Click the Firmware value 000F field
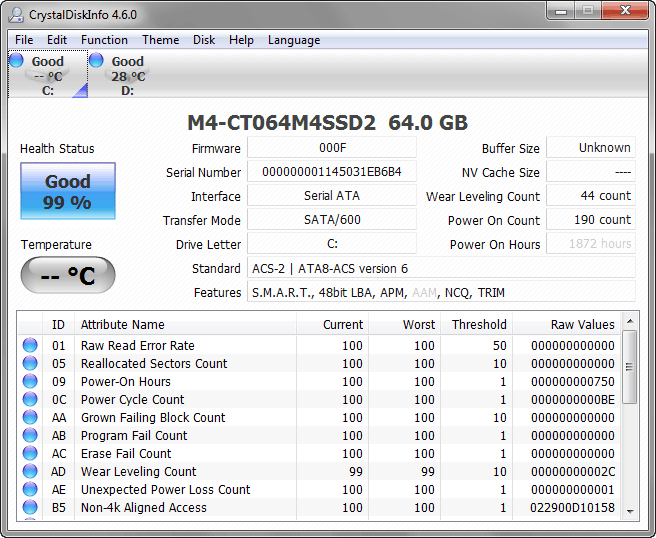Image resolution: width=656 pixels, height=538 pixels. 332,148
